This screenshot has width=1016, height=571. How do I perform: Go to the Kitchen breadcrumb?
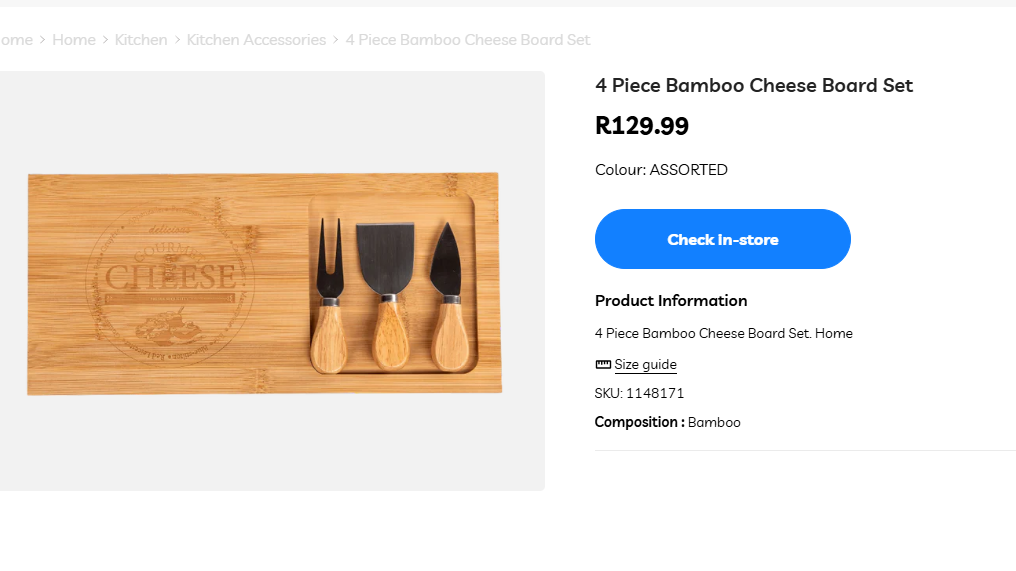[141, 40]
